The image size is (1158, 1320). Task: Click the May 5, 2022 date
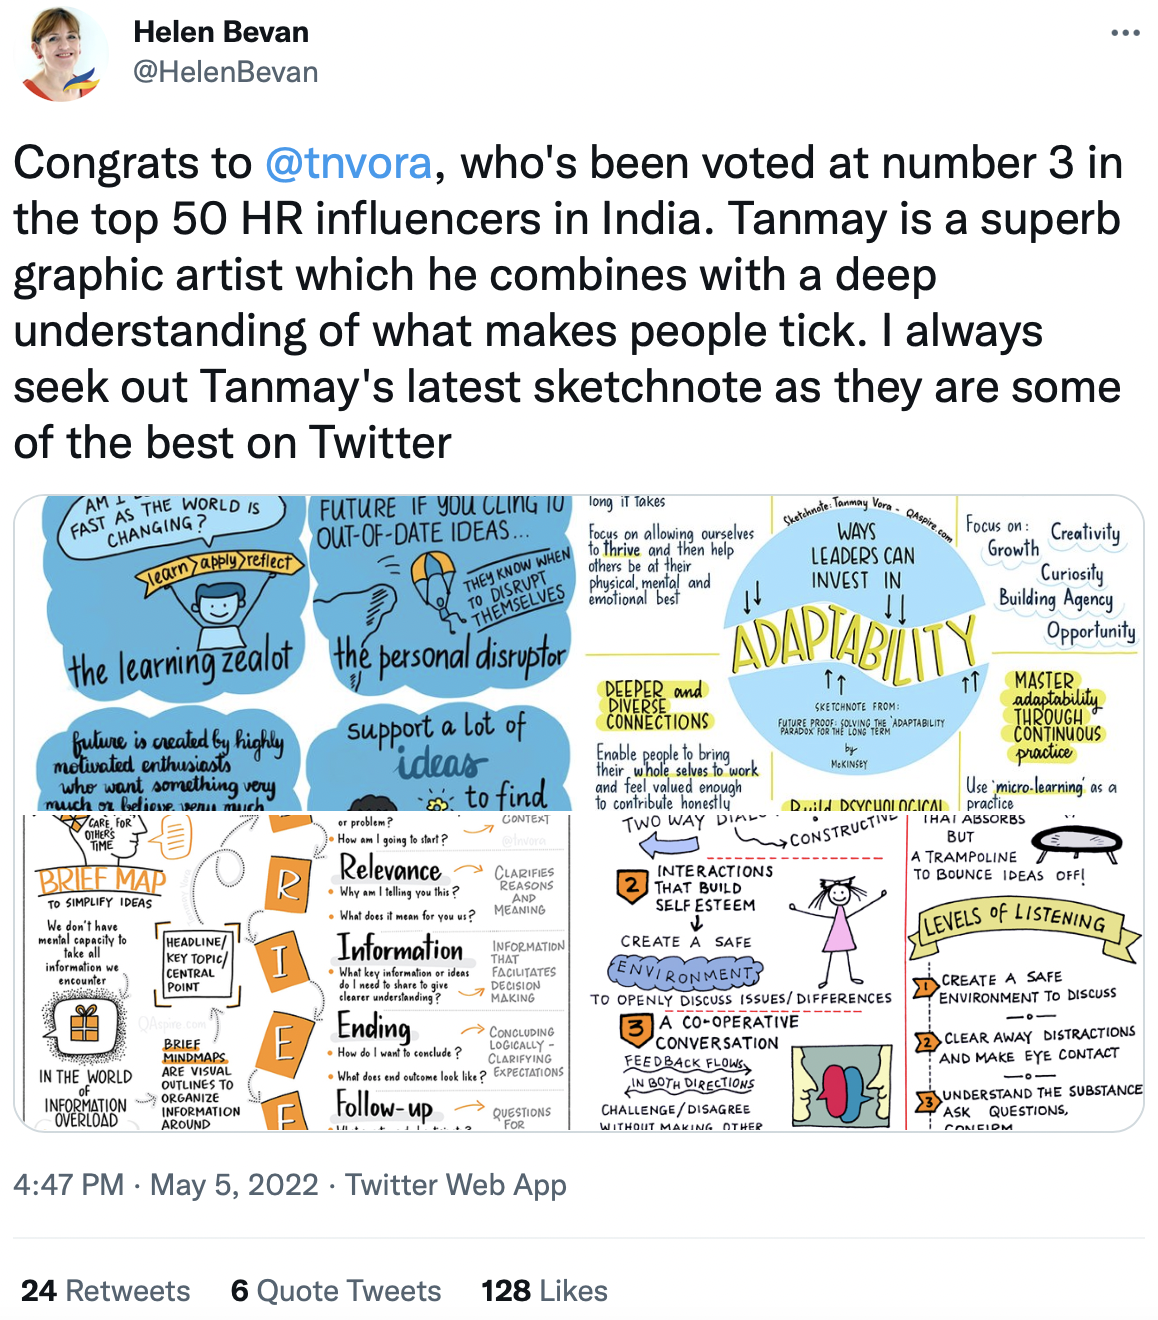(234, 1185)
